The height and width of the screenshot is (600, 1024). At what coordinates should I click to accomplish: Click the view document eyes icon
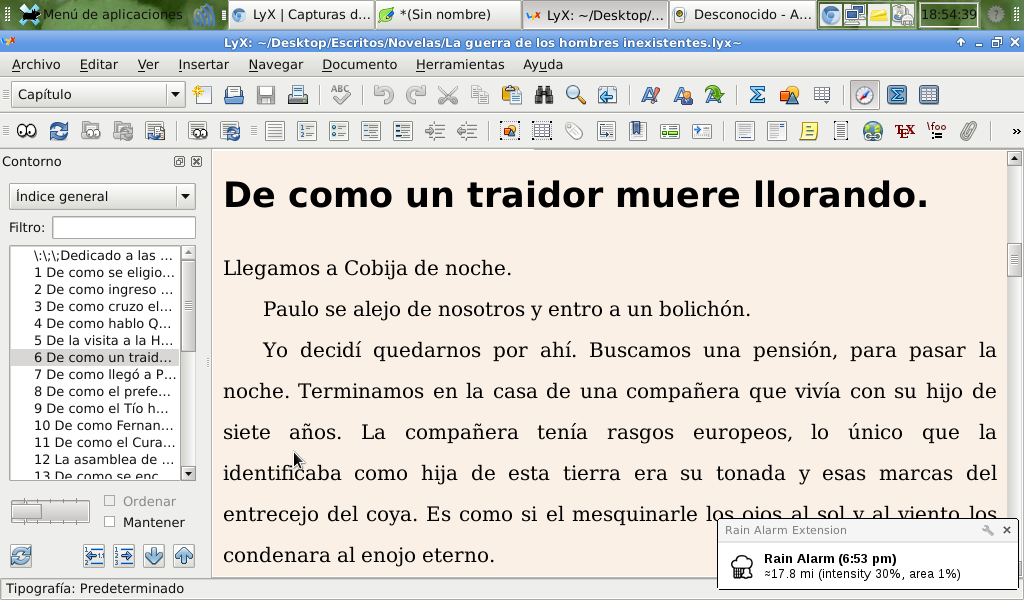click(26, 131)
